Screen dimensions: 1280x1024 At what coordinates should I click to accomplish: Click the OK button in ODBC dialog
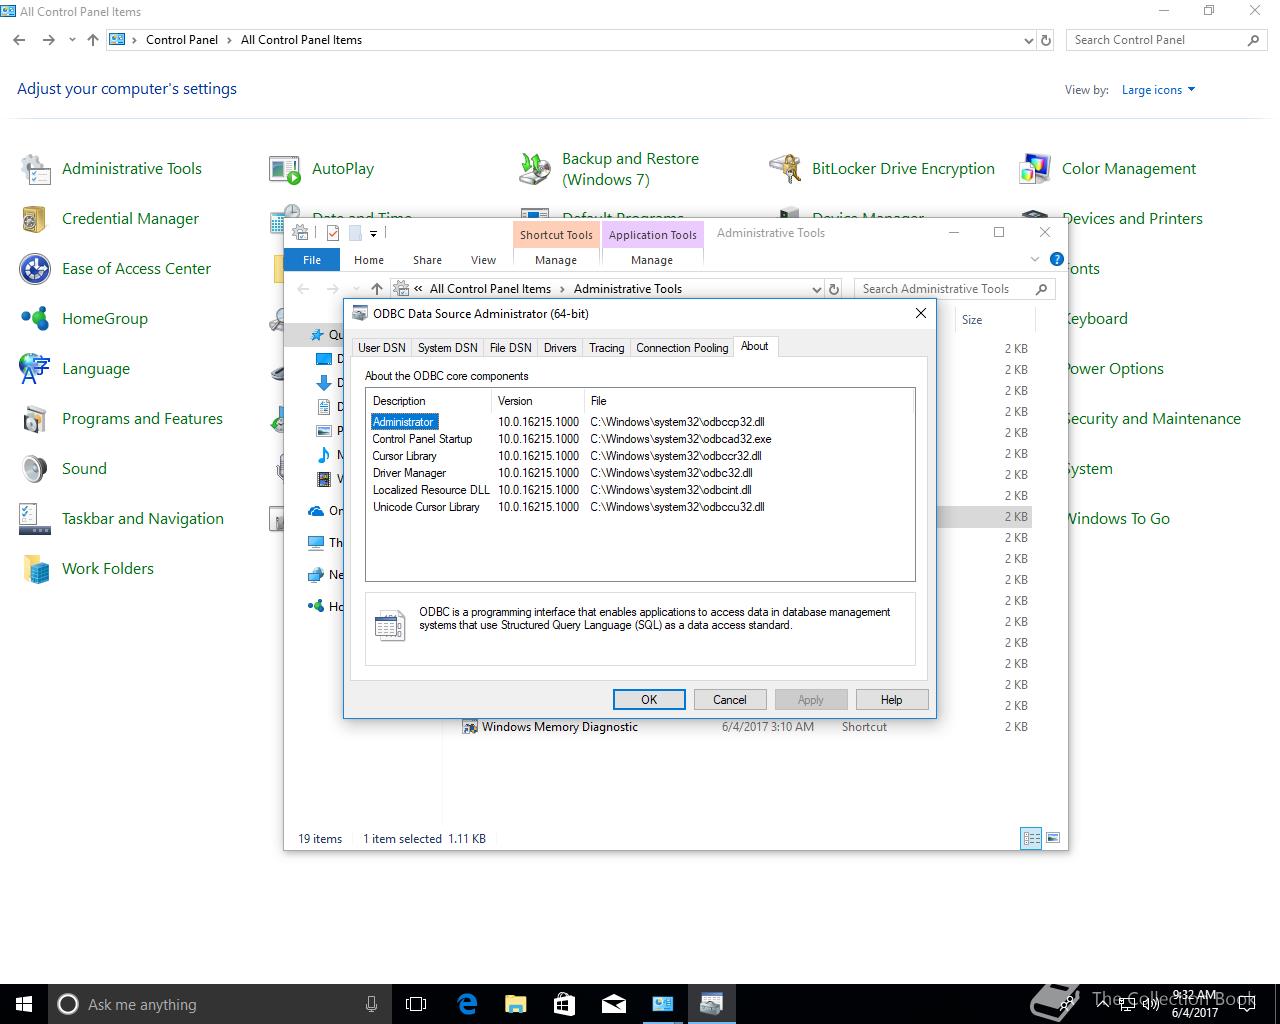(649, 700)
